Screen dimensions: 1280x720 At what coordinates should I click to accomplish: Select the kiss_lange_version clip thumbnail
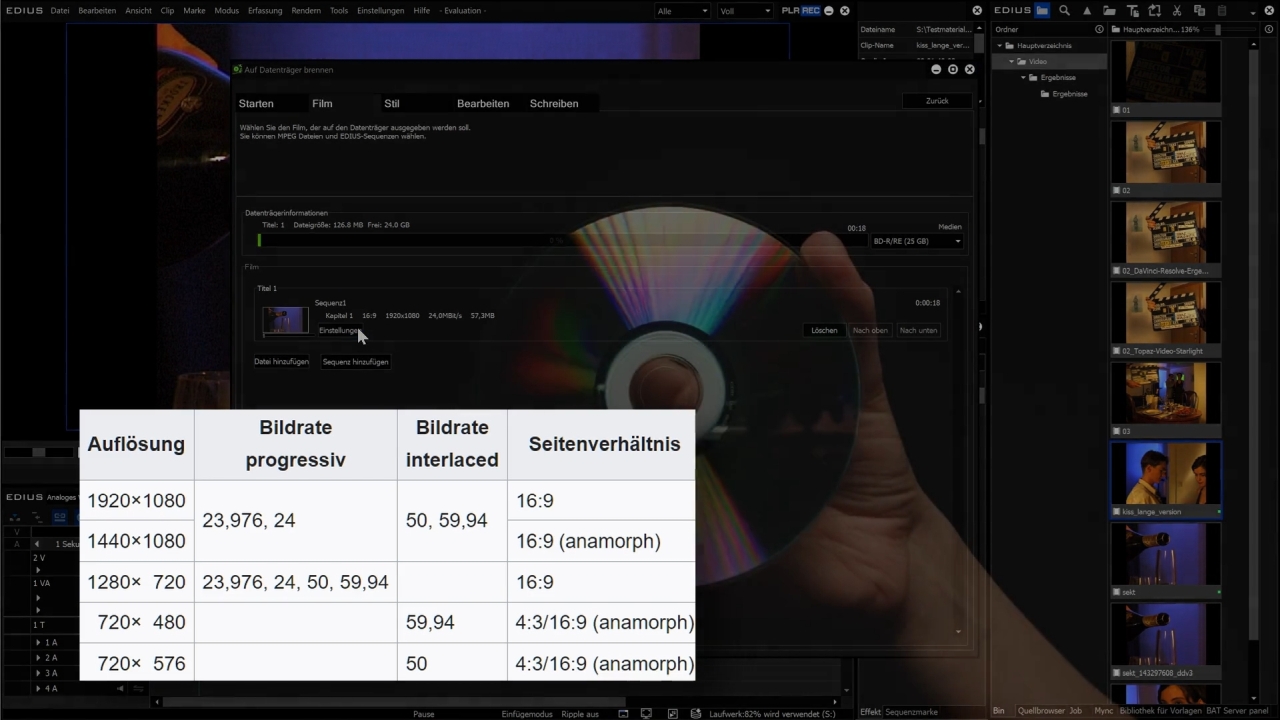tap(1166, 473)
